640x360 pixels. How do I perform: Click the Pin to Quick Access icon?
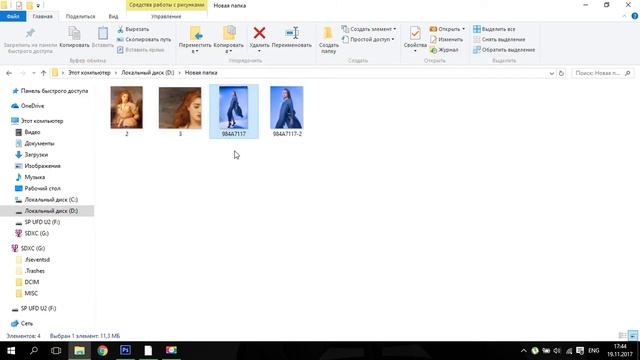[x=30, y=33]
